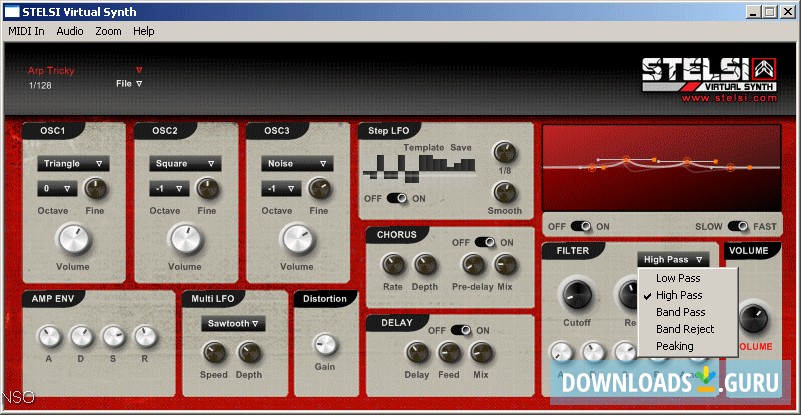
Task: Open the Zoom menu
Action: (x=108, y=31)
